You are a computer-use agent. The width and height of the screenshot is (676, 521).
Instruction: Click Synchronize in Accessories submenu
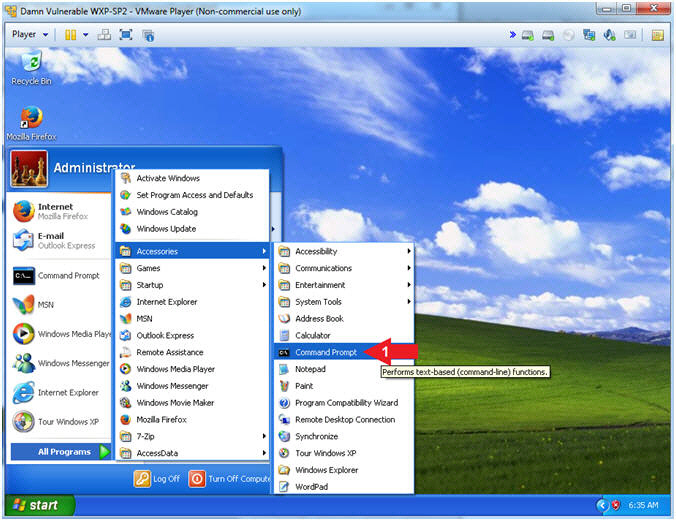(344, 436)
